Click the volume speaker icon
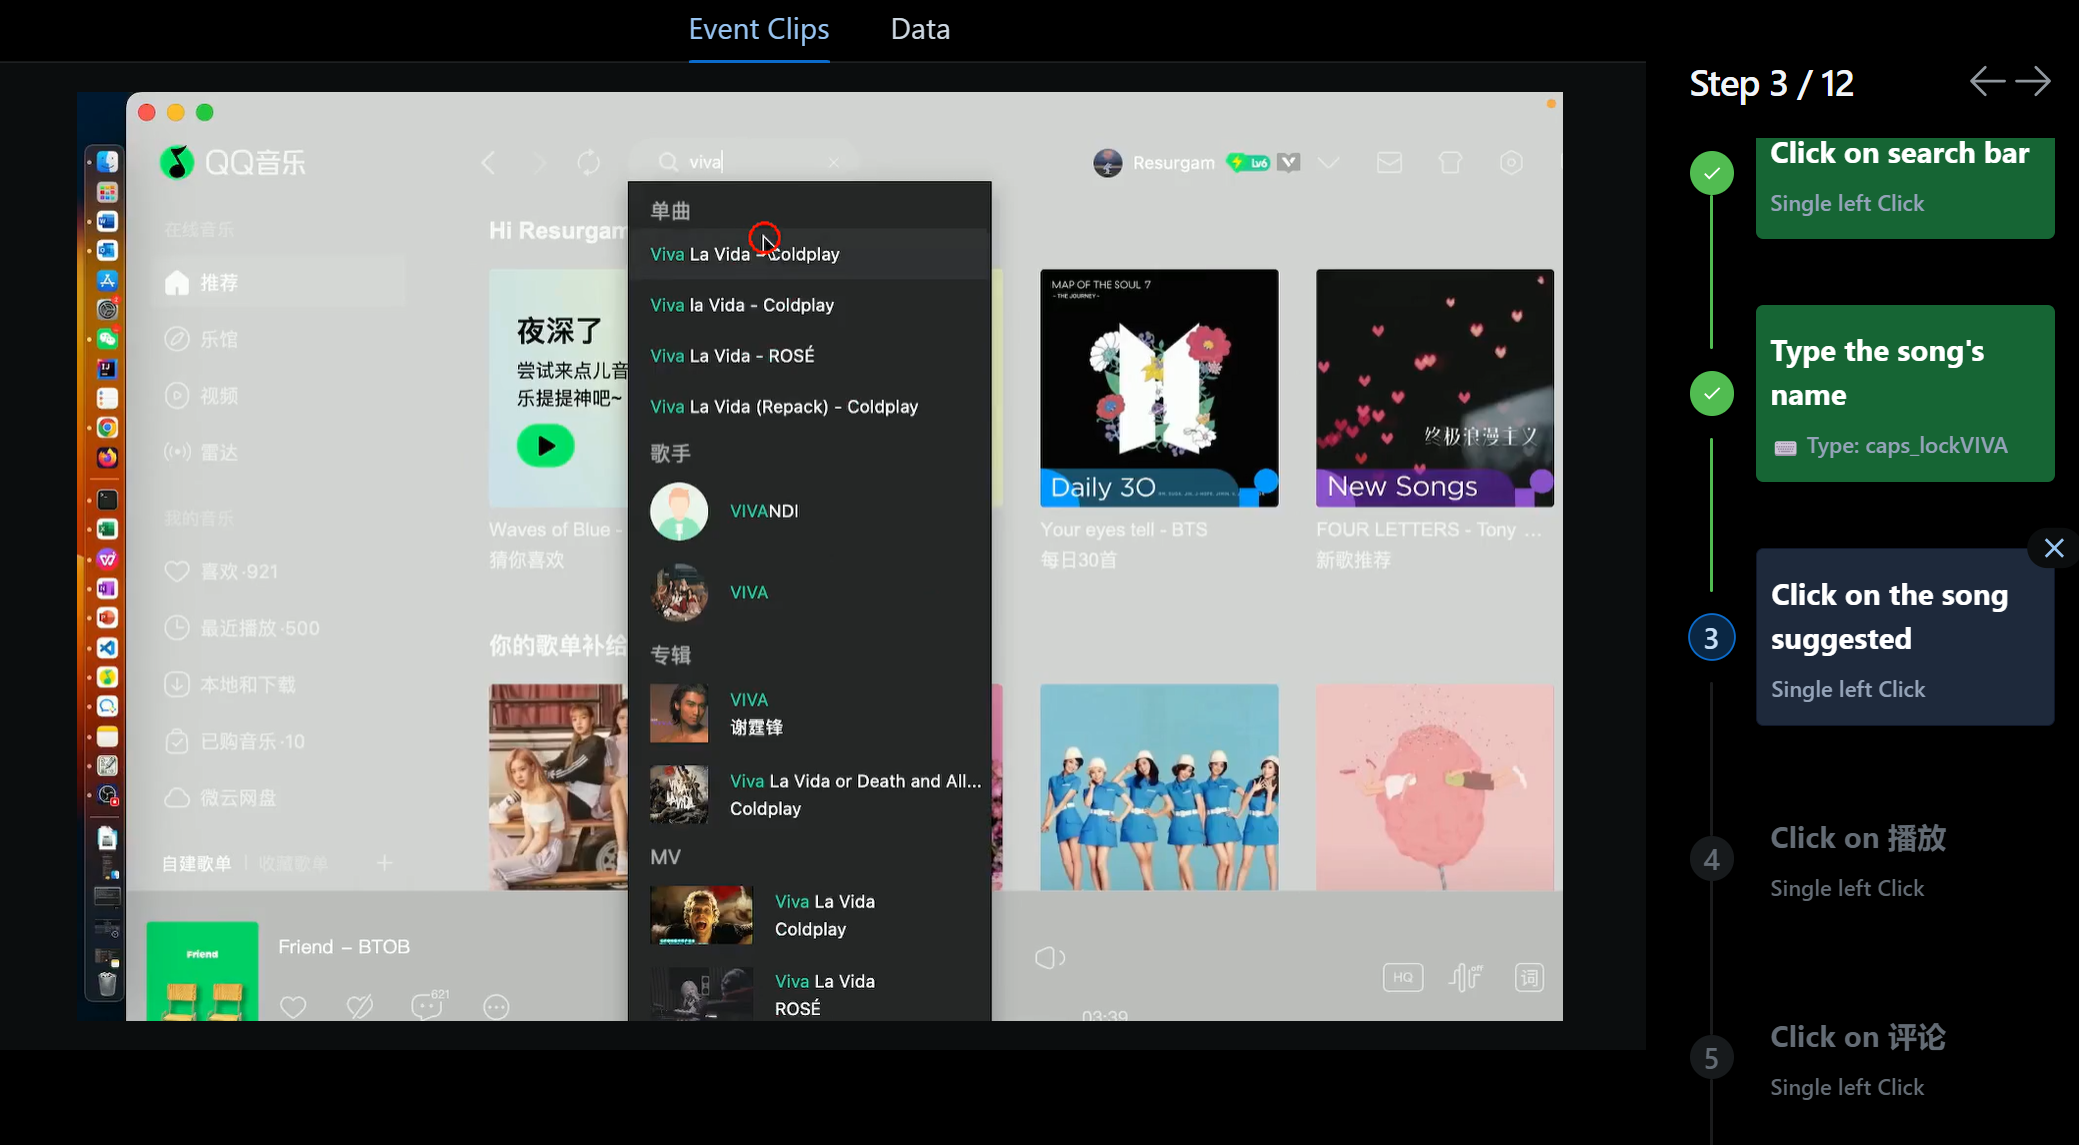The height and width of the screenshot is (1145, 2079). point(1049,959)
